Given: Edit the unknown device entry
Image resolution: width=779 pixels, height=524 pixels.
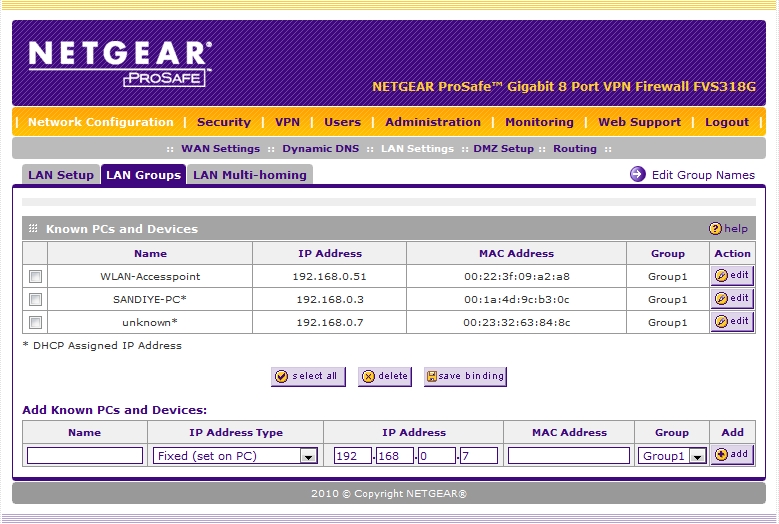Looking at the screenshot, I should click(732, 321).
